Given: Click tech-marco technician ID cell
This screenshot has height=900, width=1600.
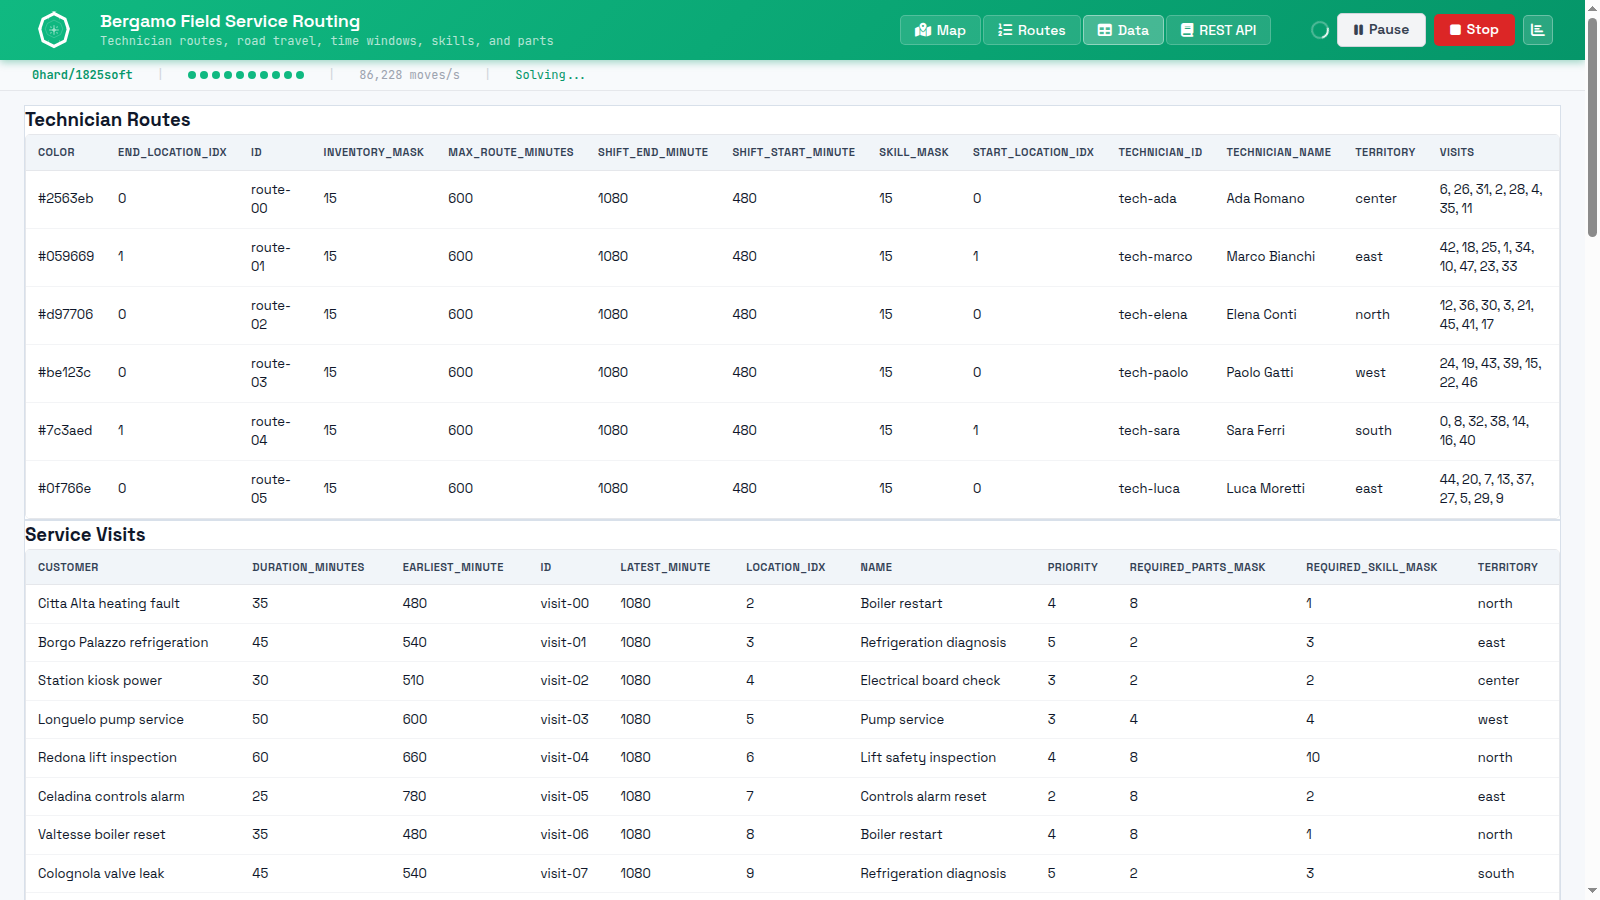Looking at the screenshot, I should [x=1155, y=257].
